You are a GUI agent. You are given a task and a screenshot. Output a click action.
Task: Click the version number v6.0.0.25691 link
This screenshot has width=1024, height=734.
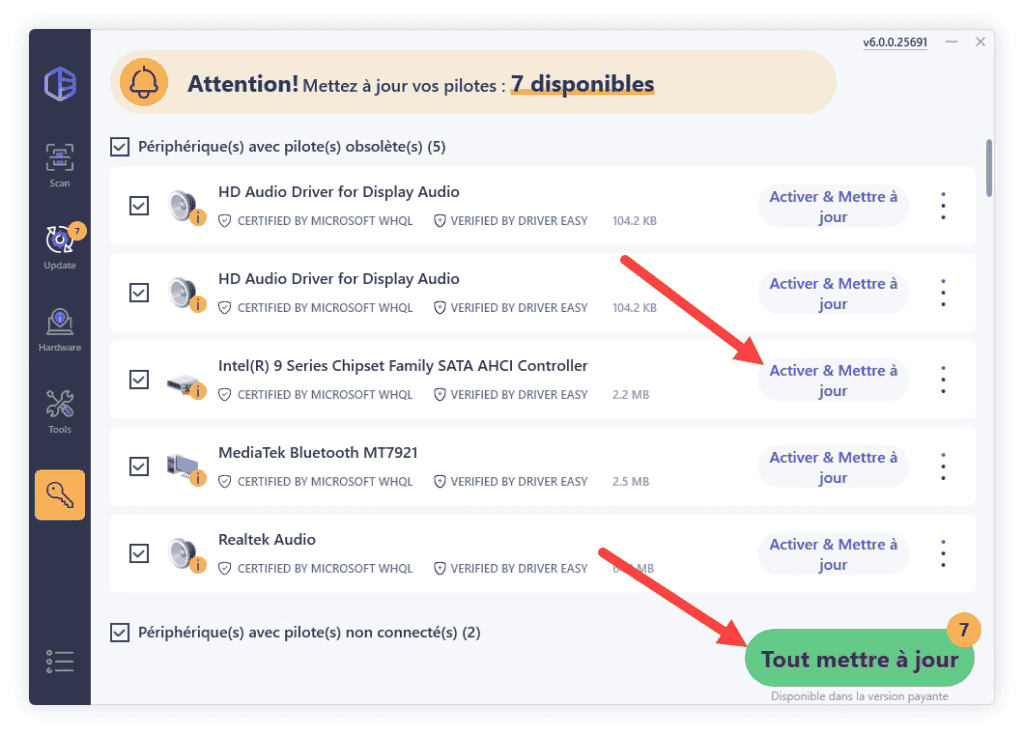895,42
